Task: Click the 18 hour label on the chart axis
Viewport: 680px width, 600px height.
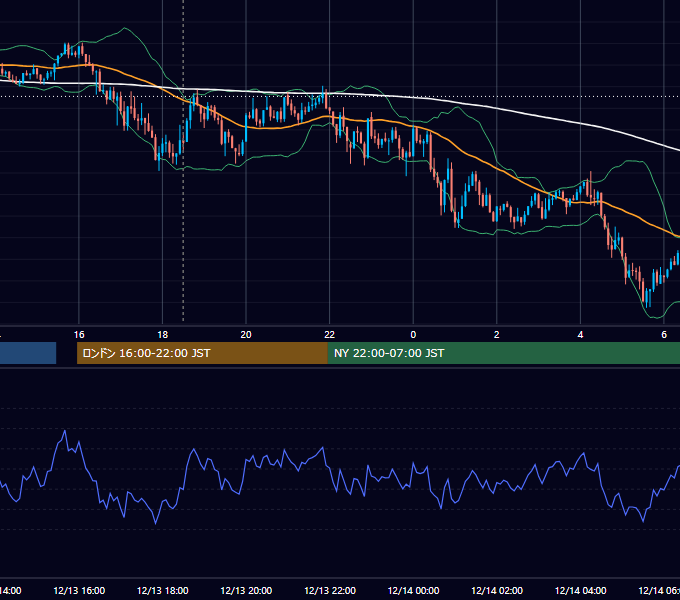Action: coord(162,335)
